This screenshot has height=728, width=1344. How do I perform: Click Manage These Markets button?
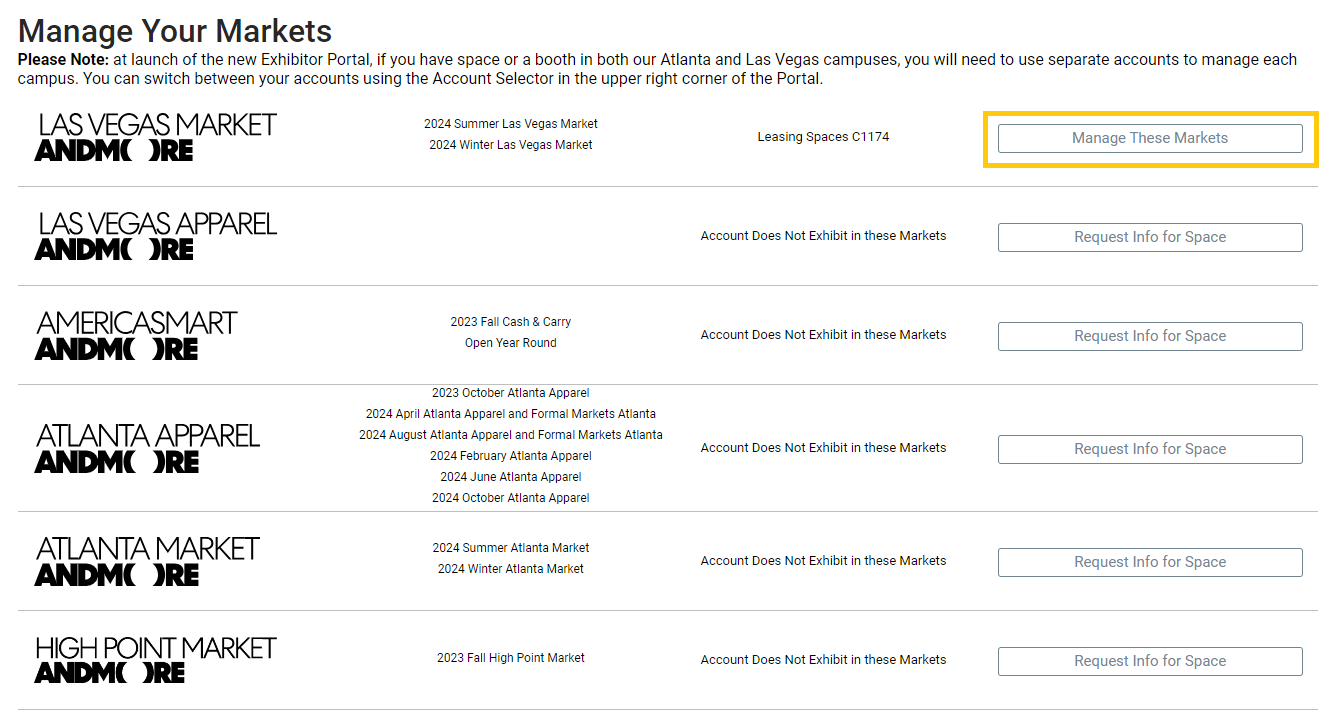pos(1150,138)
